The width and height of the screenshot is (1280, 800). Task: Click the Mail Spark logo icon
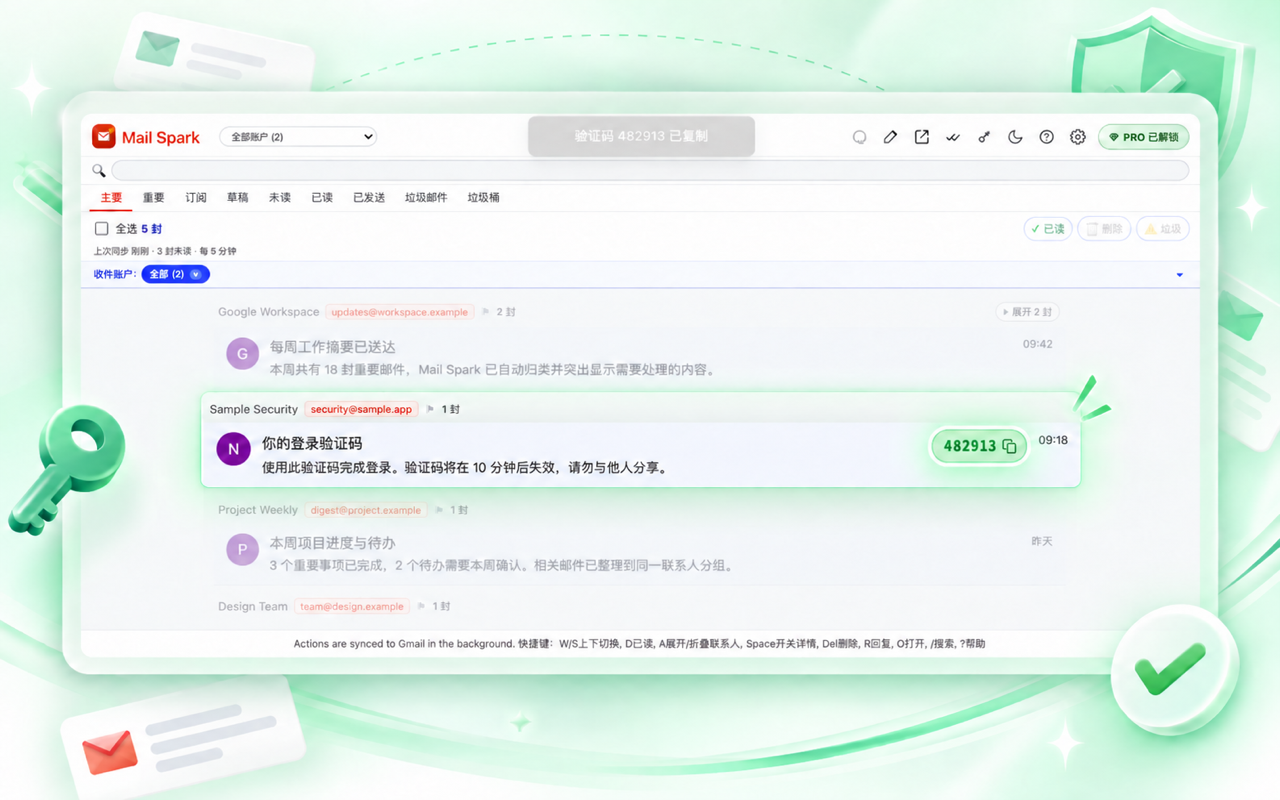click(104, 136)
